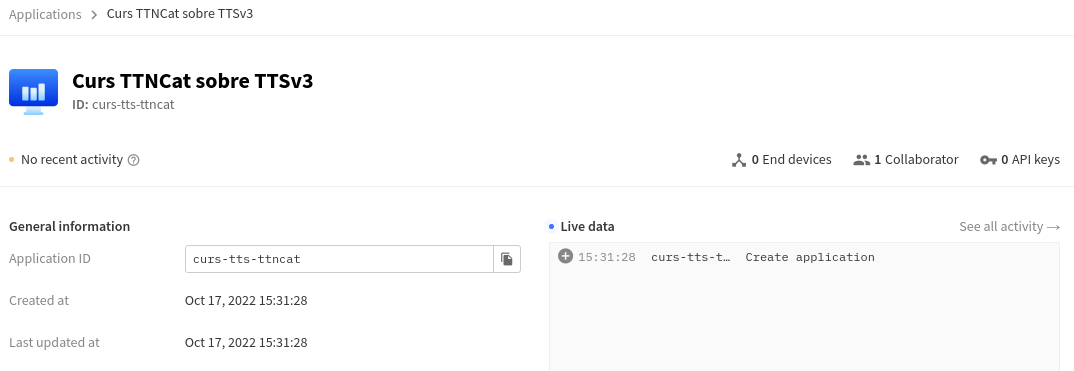
Task: Expand the plus icon on Create application event
Action: 565,257
